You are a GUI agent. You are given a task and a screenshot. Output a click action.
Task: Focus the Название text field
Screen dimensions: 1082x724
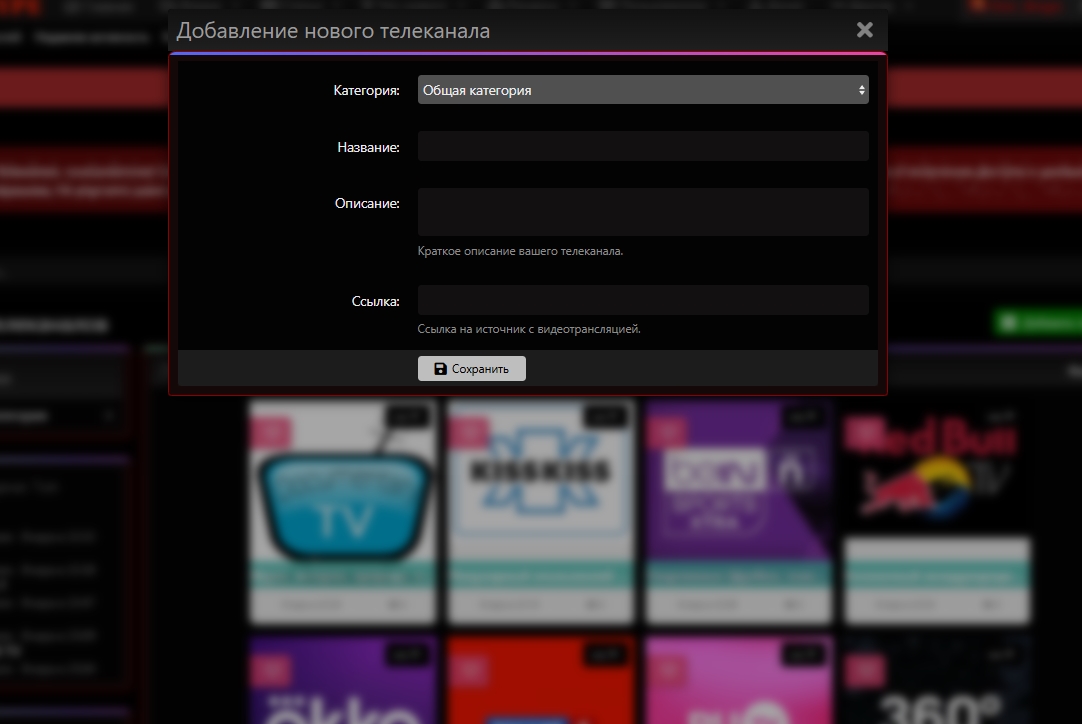[x=642, y=146]
